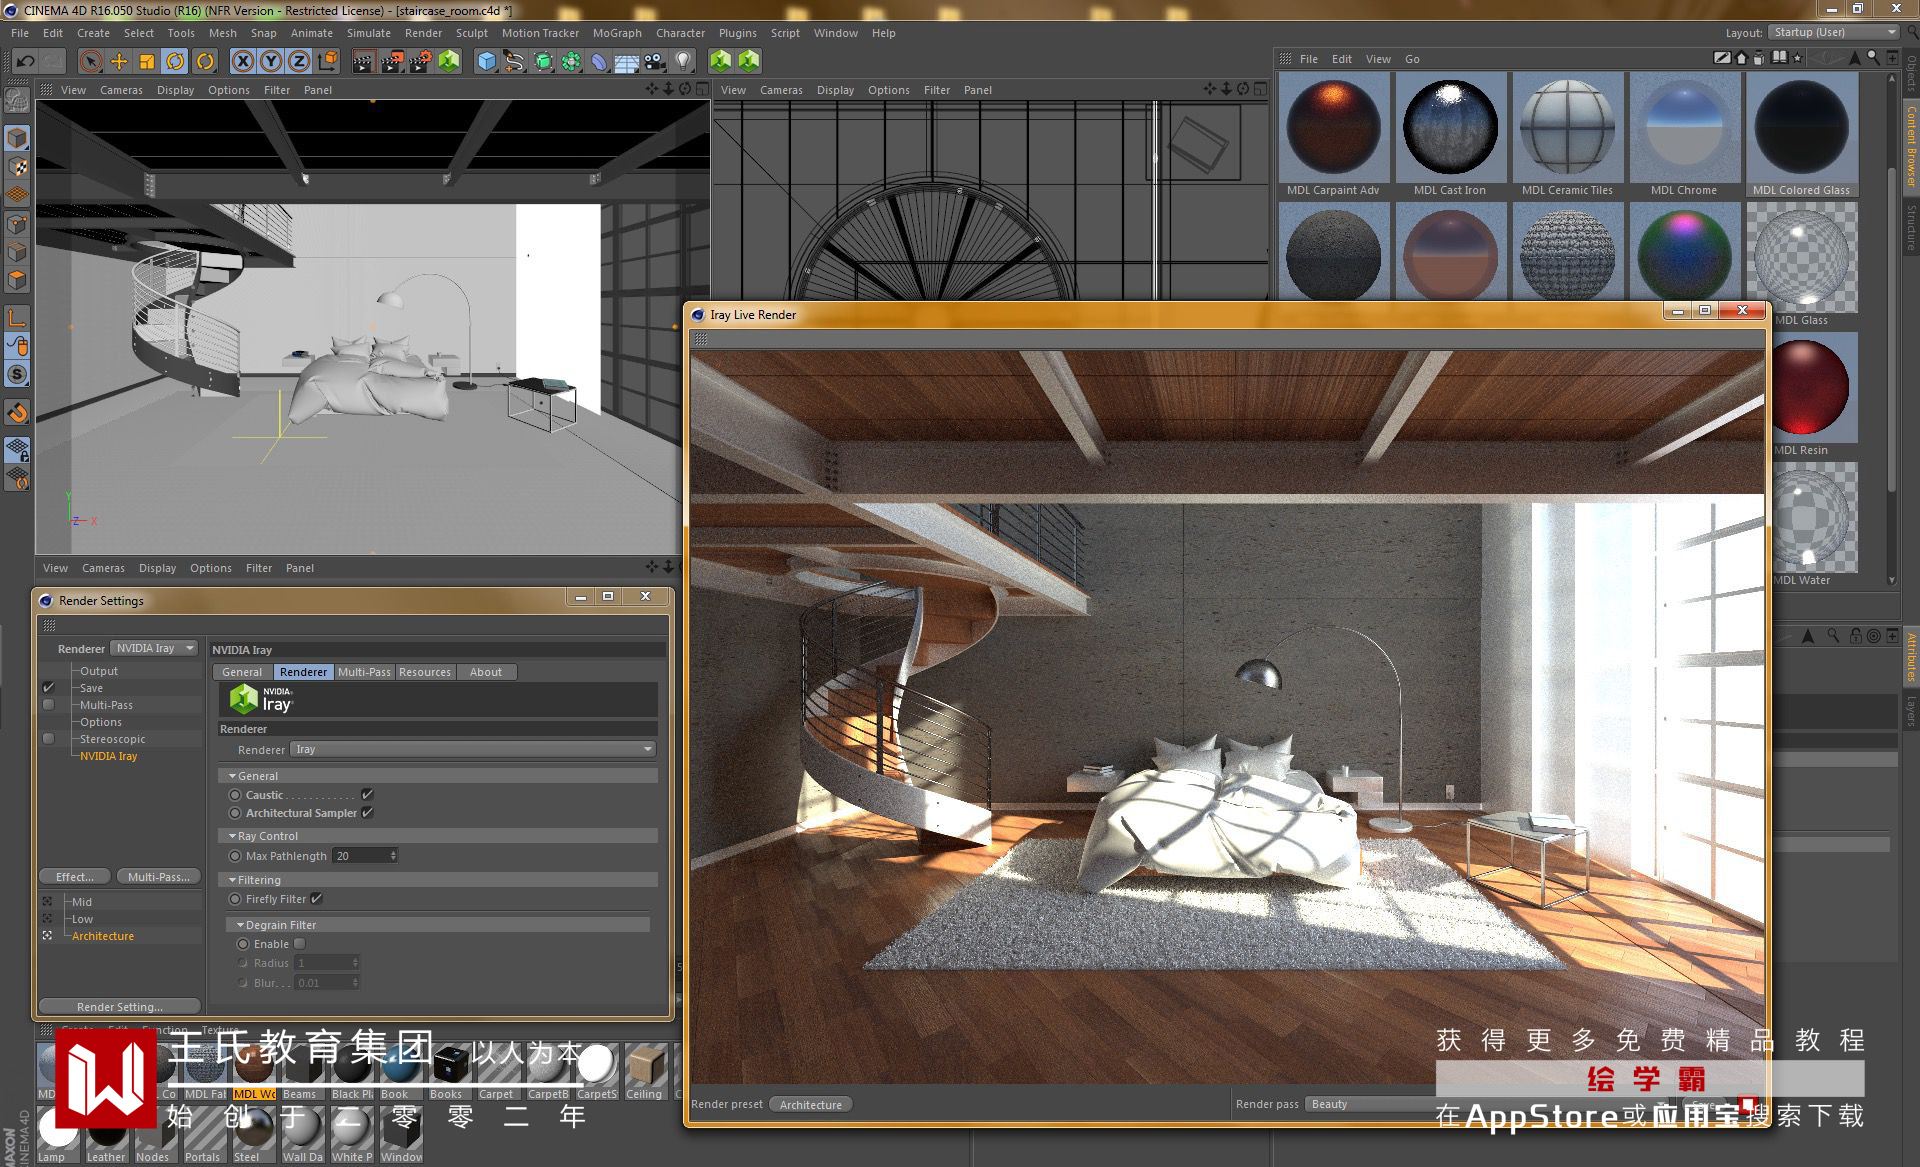Add a Cube primitive object

click(x=486, y=61)
